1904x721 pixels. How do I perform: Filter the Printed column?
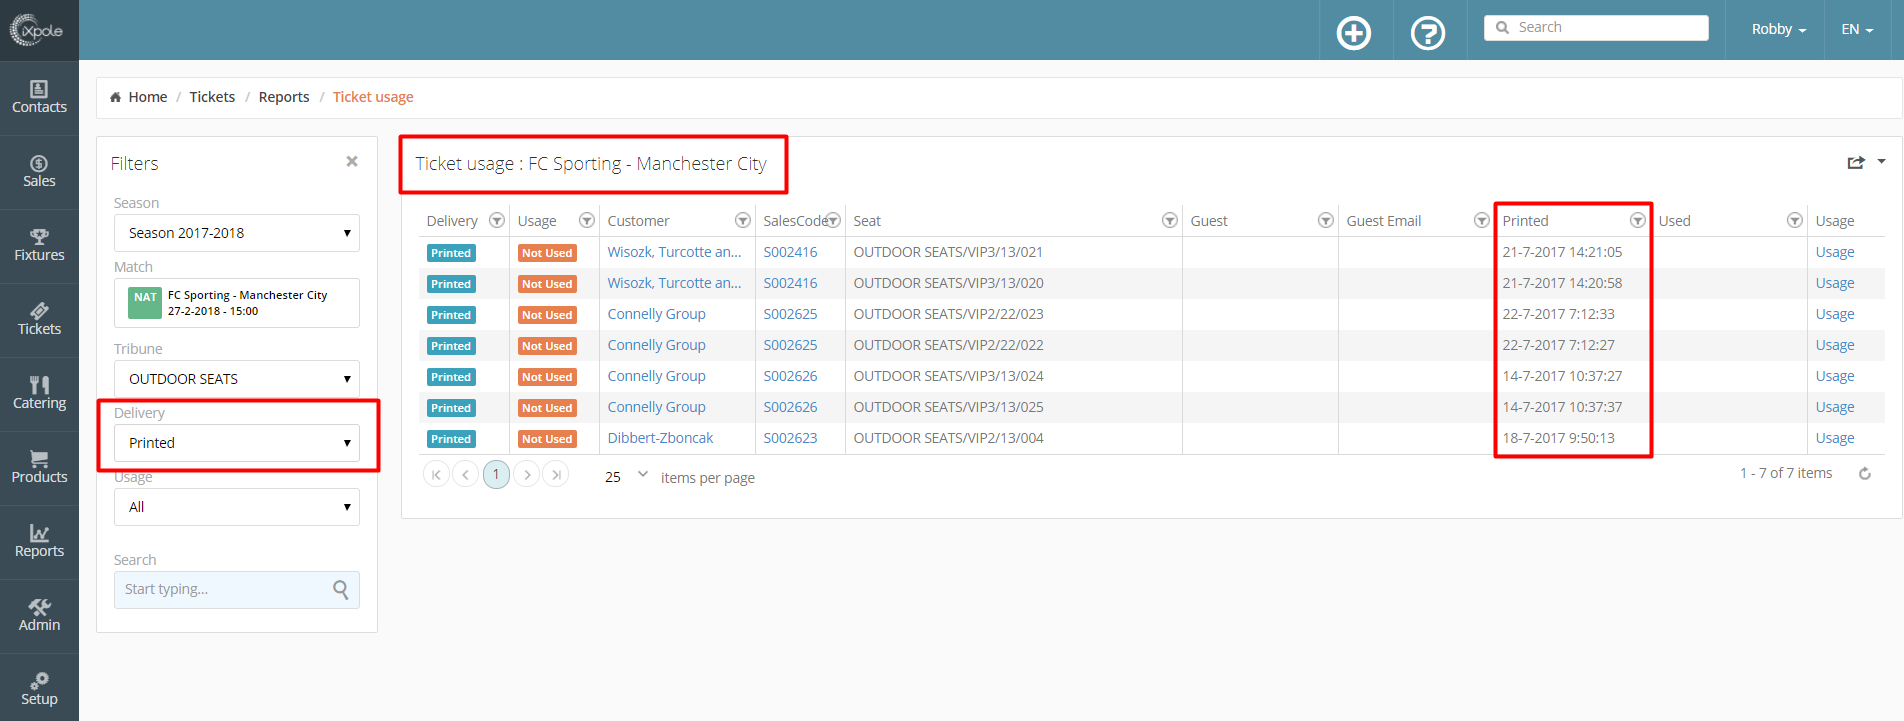[1638, 220]
